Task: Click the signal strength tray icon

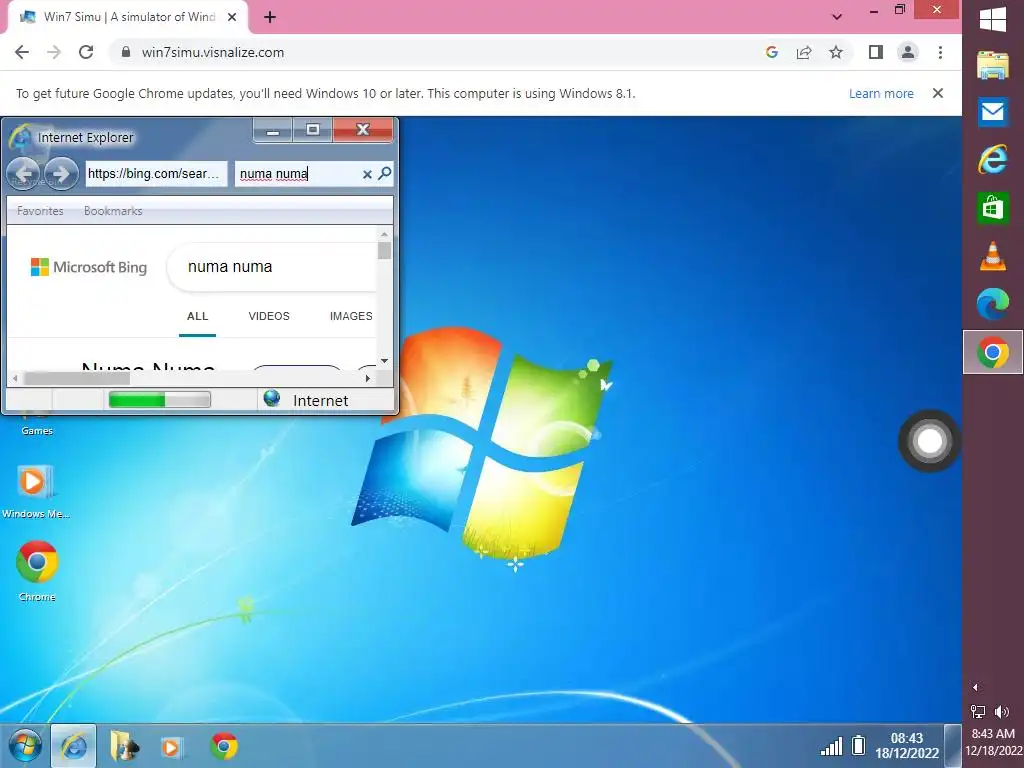Action: pos(831,746)
